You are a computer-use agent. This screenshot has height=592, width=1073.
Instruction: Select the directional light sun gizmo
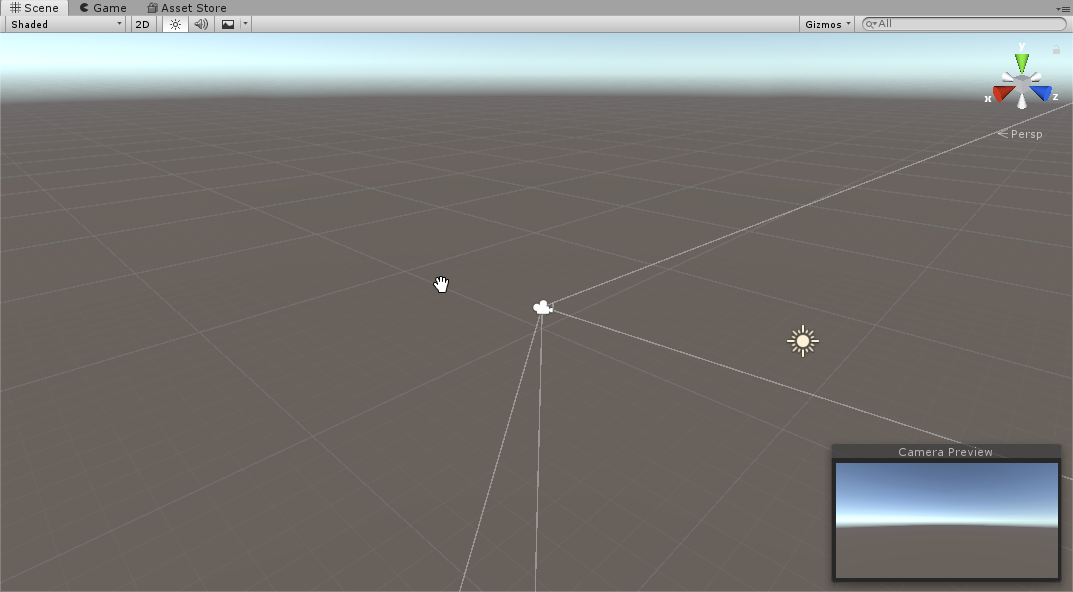click(x=803, y=341)
